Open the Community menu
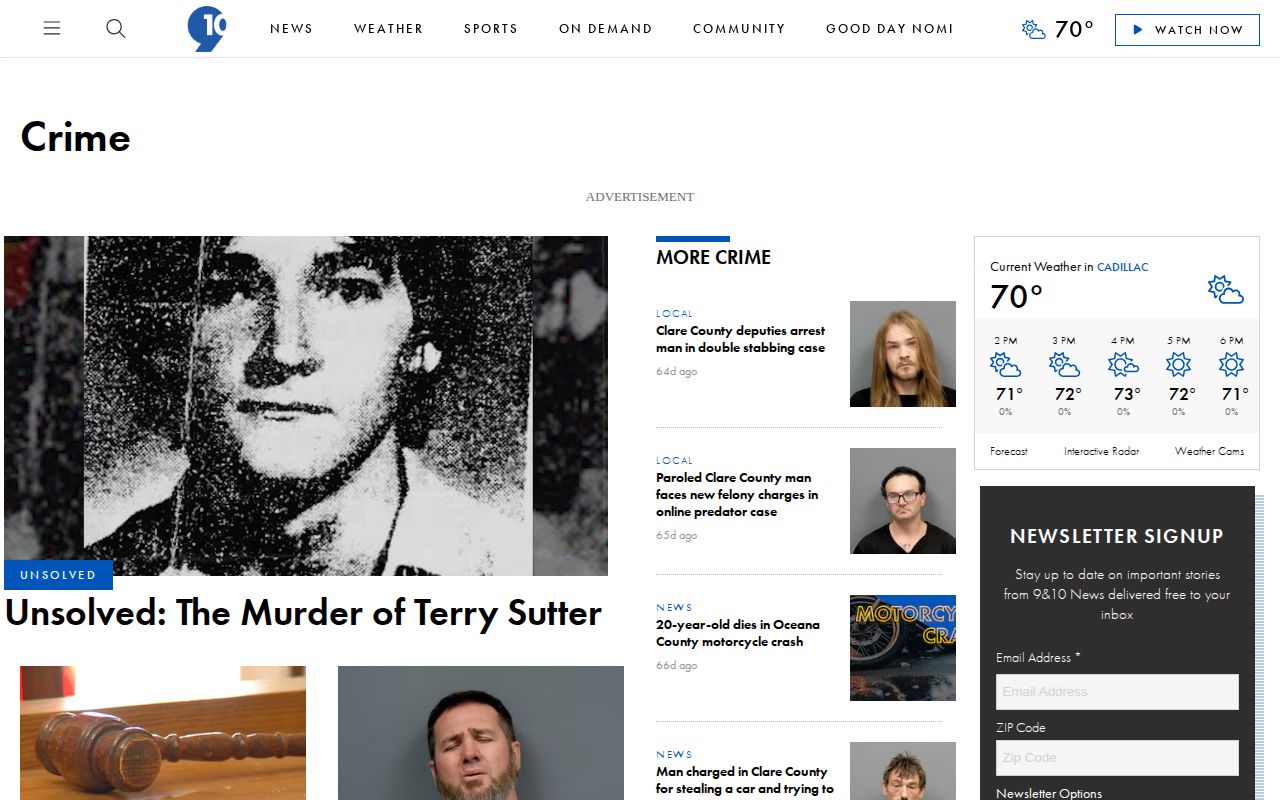Viewport: 1280px width, 800px height. [x=739, y=29]
